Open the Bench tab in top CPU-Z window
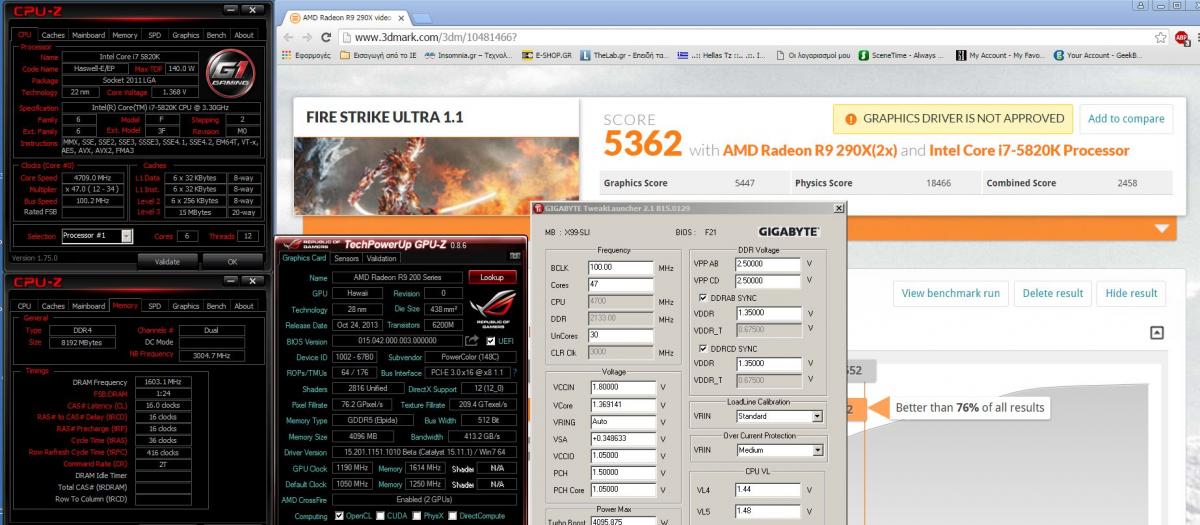1200x525 pixels. [217, 35]
